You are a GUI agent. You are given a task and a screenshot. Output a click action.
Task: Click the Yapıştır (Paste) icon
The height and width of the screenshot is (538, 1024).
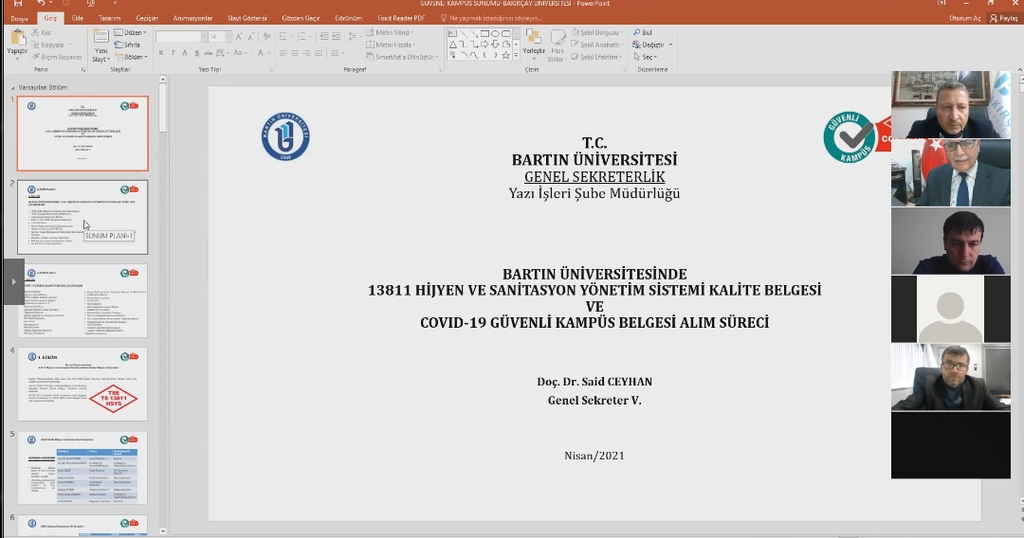click(x=17, y=39)
